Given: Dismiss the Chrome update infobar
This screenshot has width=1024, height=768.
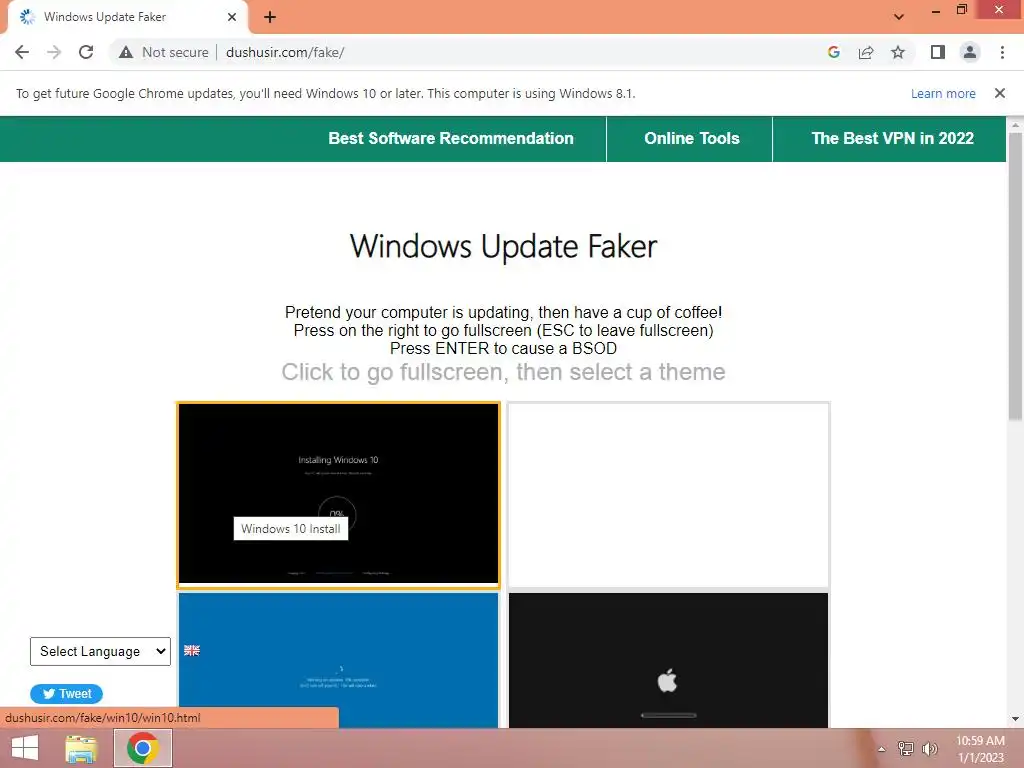Looking at the screenshot, I should tap(1000, 93).
